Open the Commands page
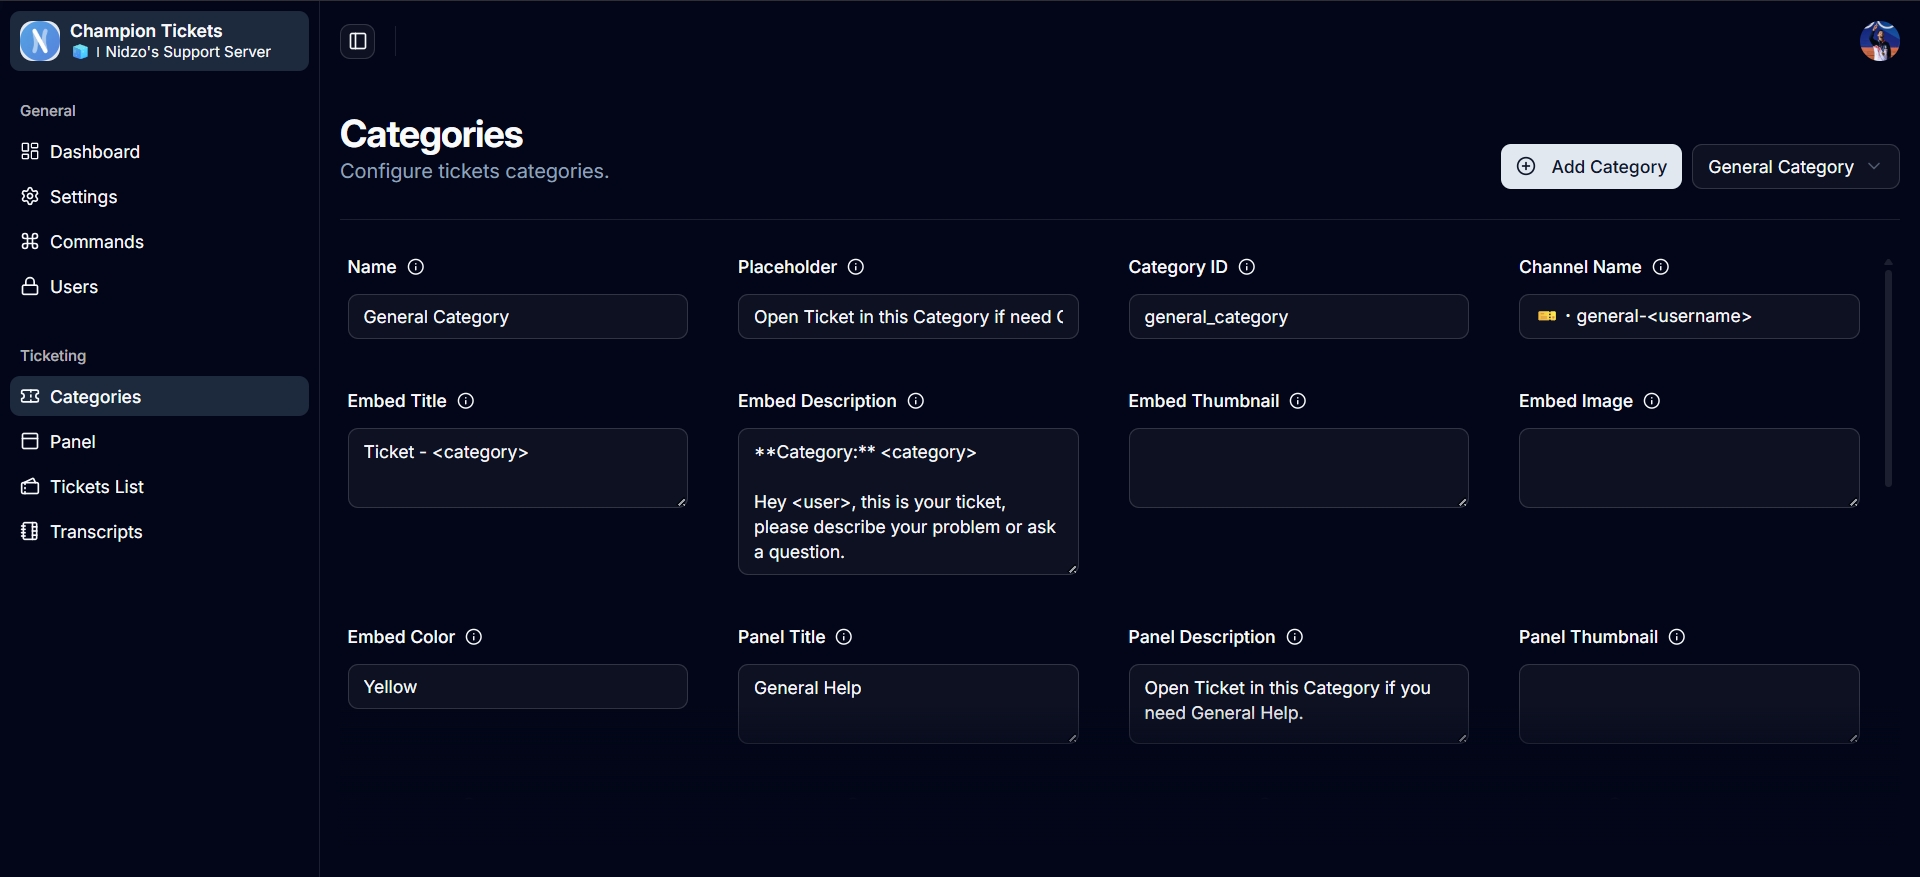1920x877 pixels. (x=97, y=242)
